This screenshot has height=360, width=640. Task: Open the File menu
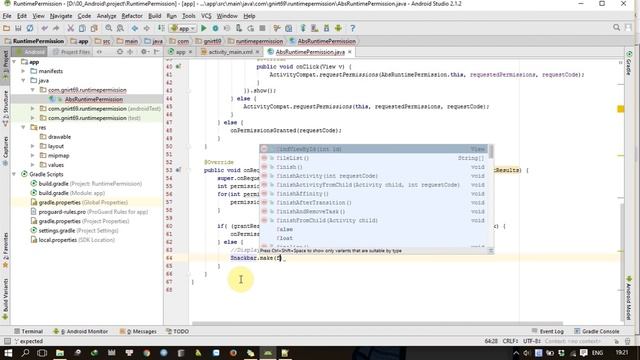point(7,16)
